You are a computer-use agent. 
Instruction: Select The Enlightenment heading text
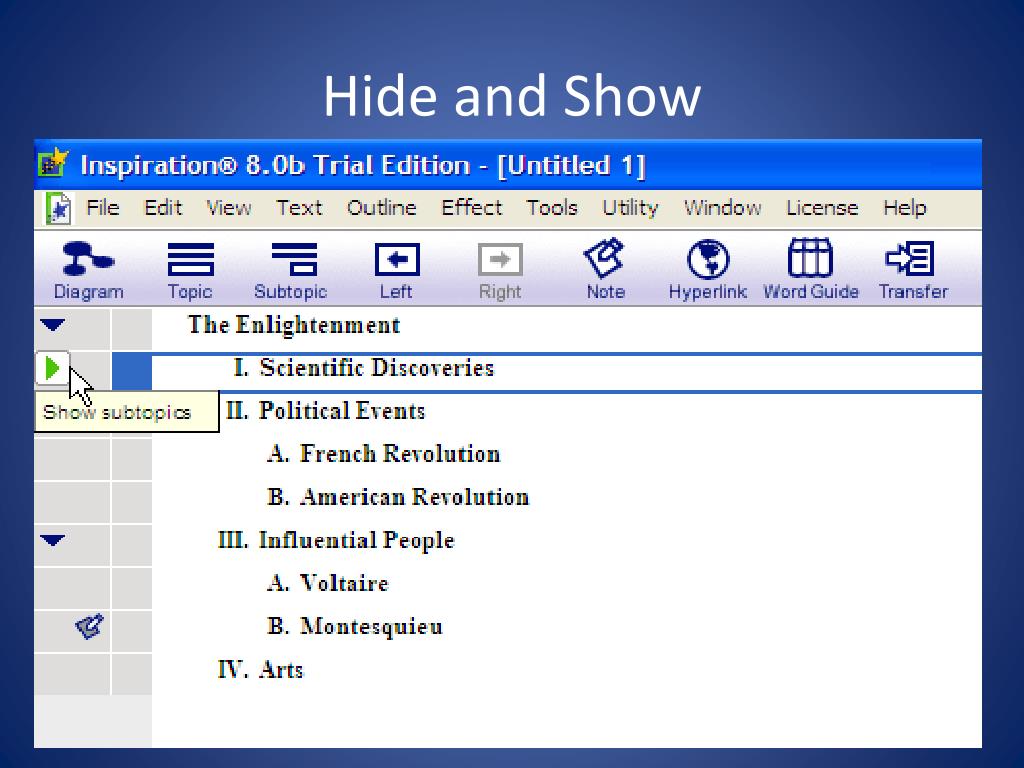coord(294,325)
